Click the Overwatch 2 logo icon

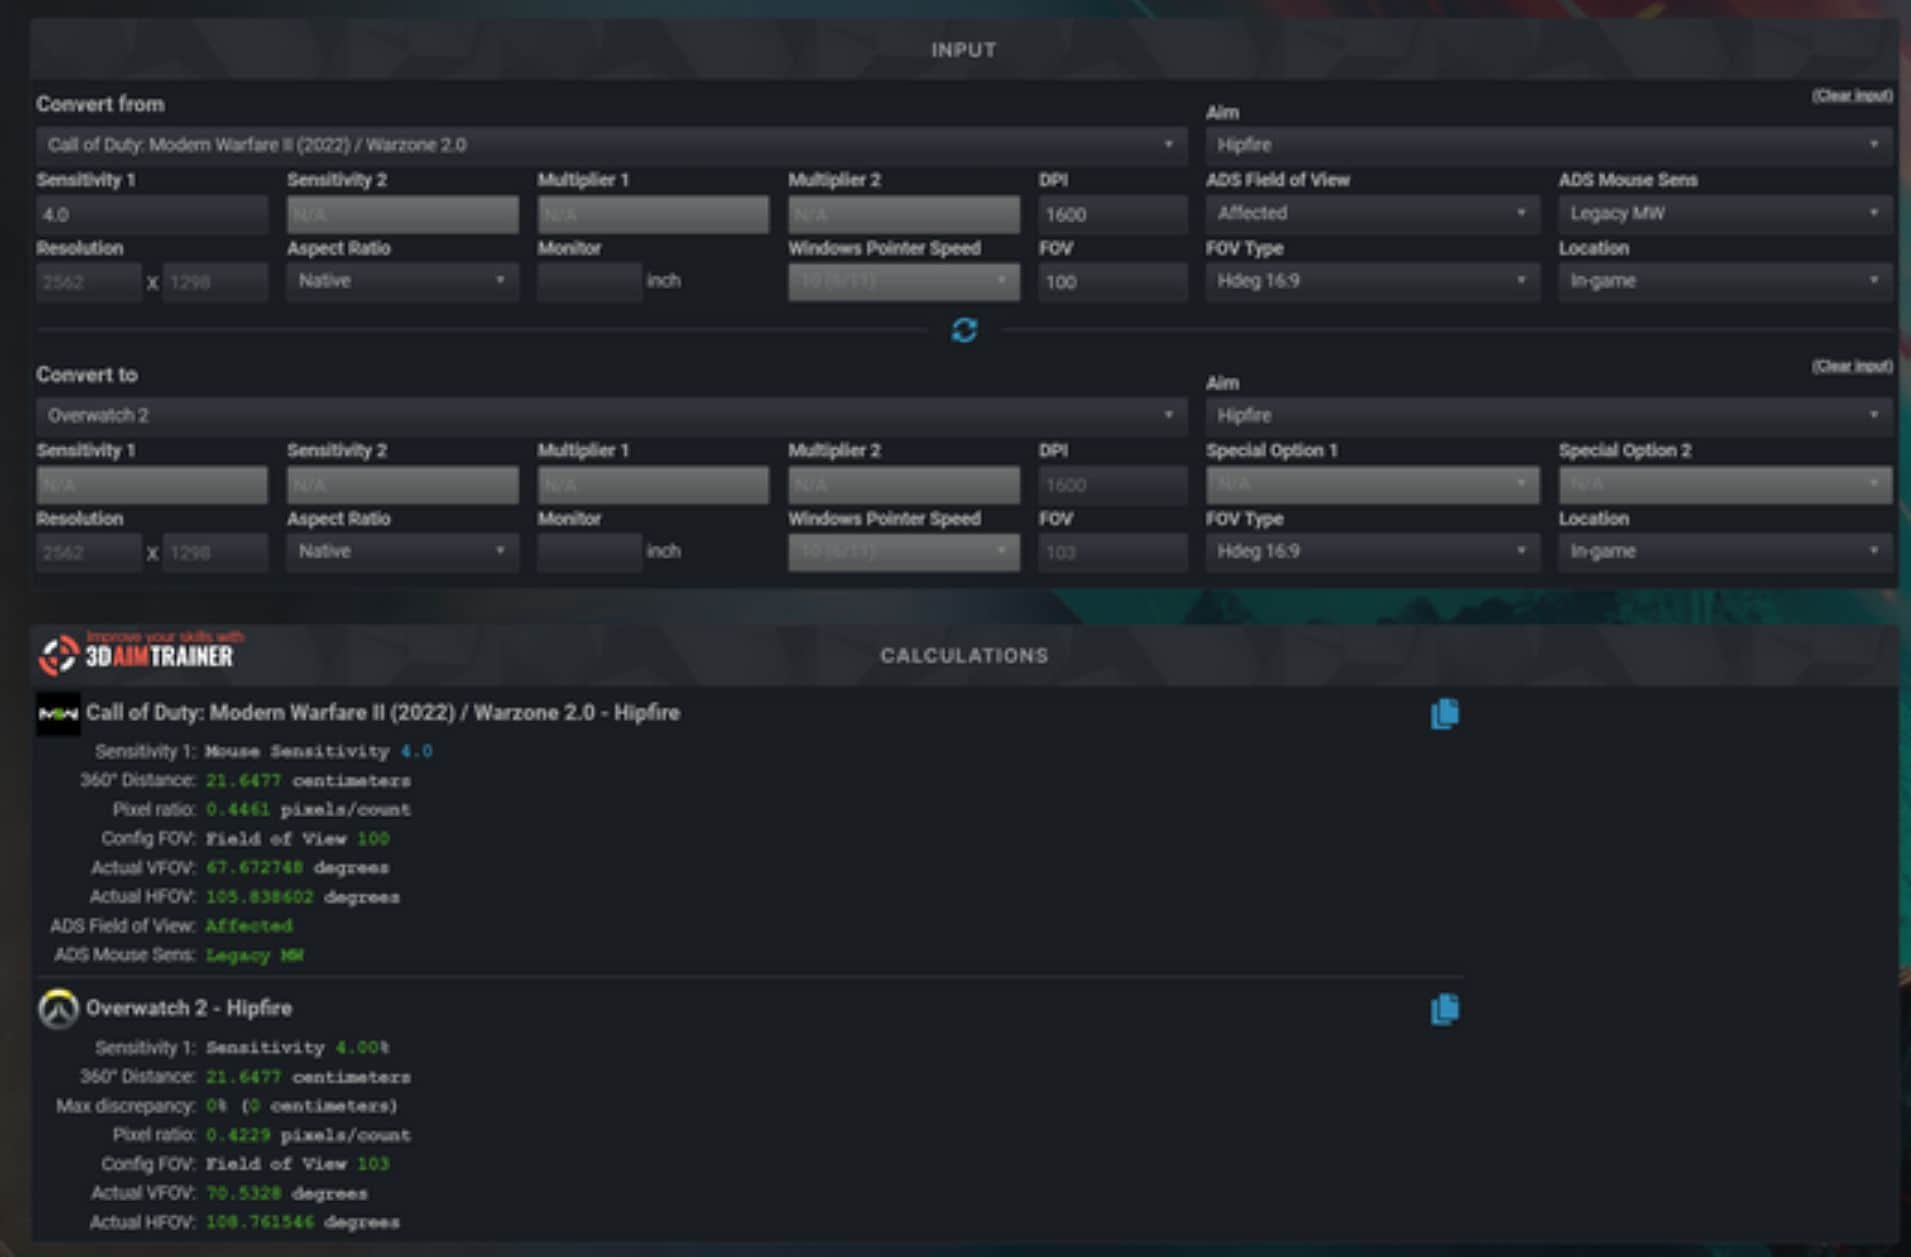pyautogui.click(x=58, y=1009)
